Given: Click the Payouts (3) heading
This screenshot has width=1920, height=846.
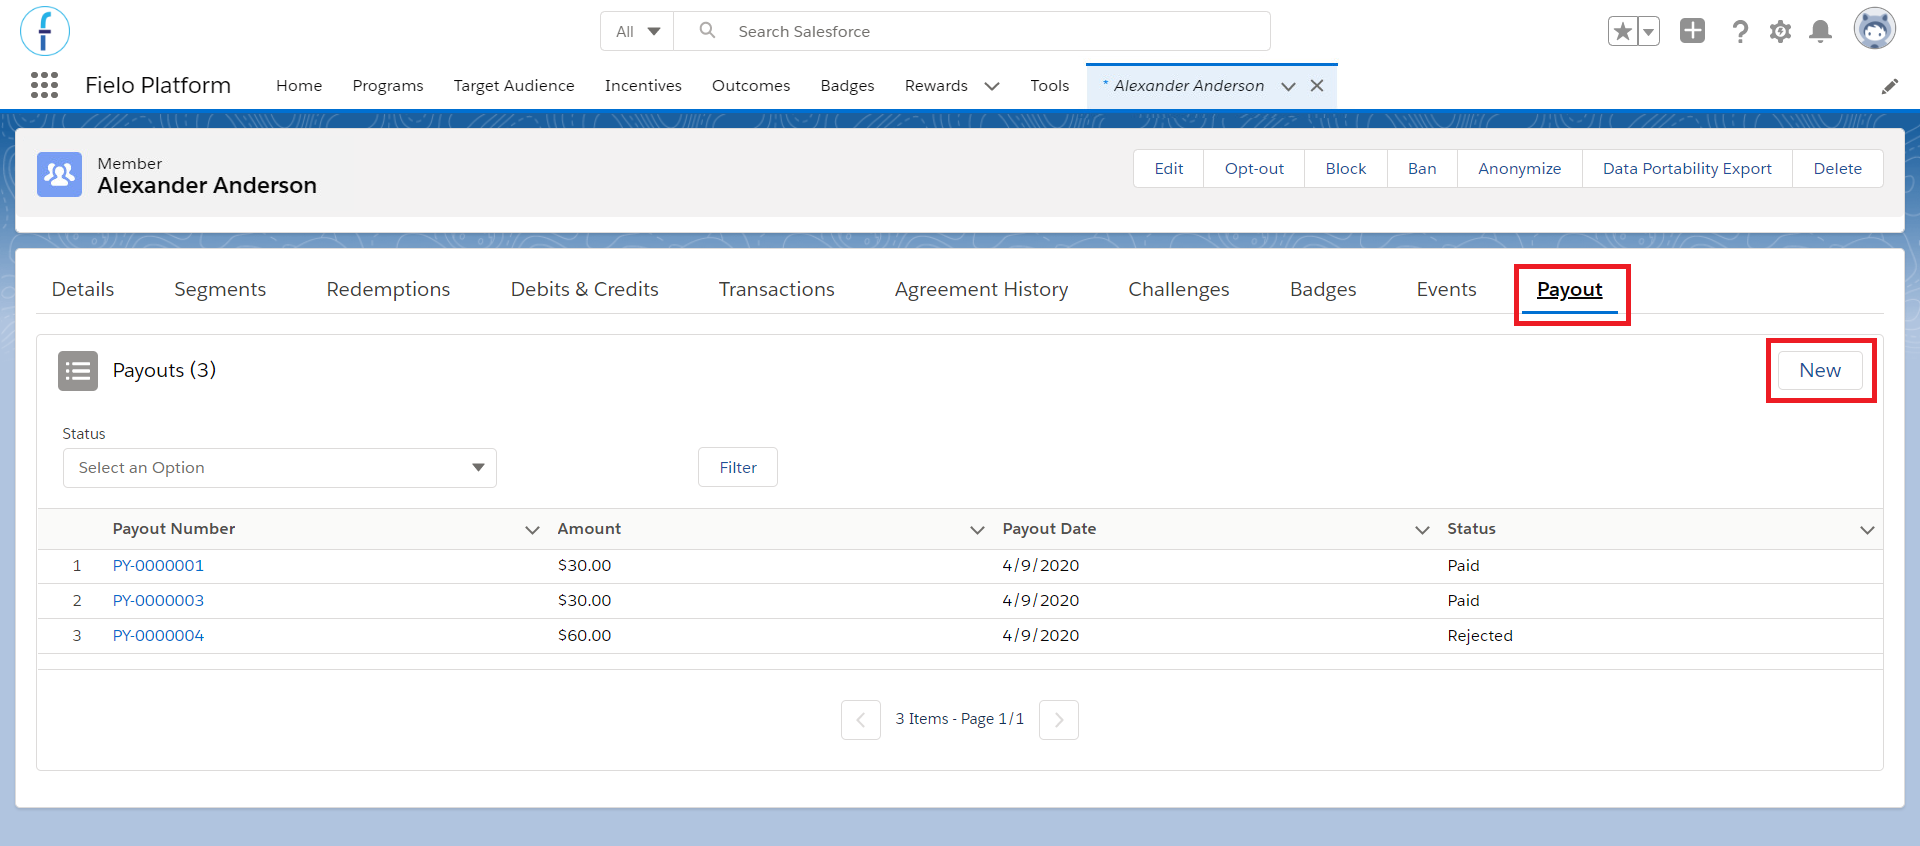Looking at the screenshot, I should (164, 370).
